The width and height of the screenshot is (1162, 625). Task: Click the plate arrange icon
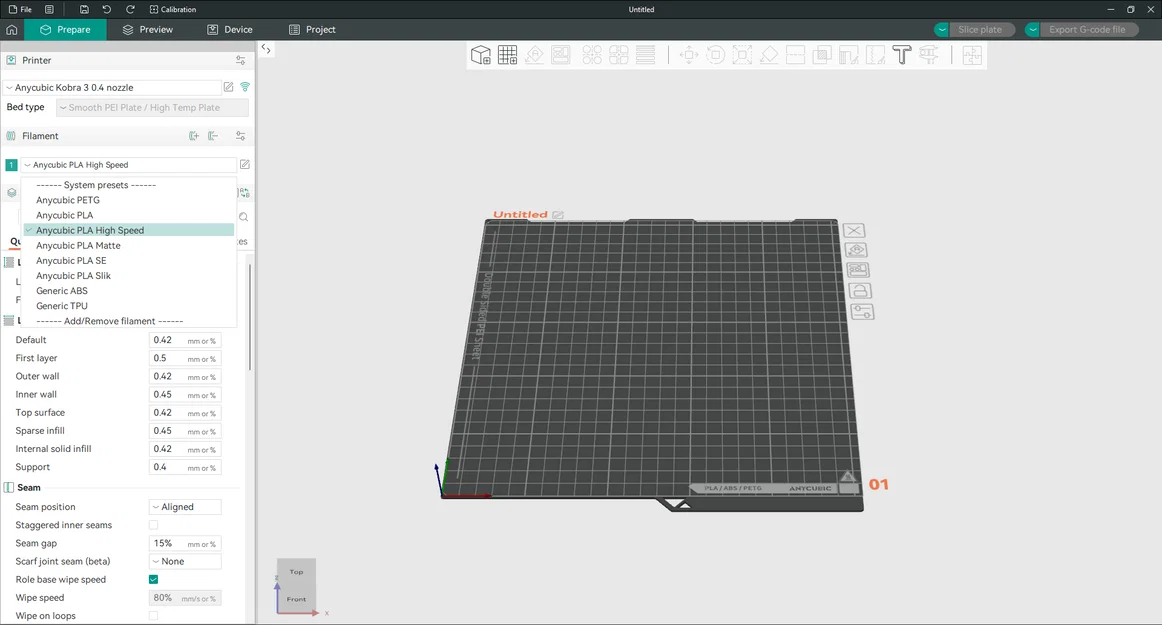click(858, 270)
